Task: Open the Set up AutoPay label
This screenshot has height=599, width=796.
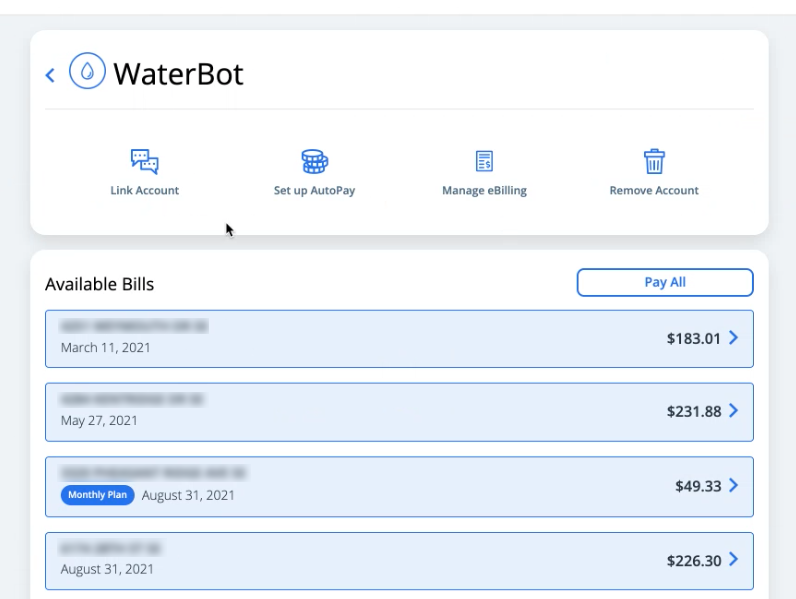Action: 314,190
